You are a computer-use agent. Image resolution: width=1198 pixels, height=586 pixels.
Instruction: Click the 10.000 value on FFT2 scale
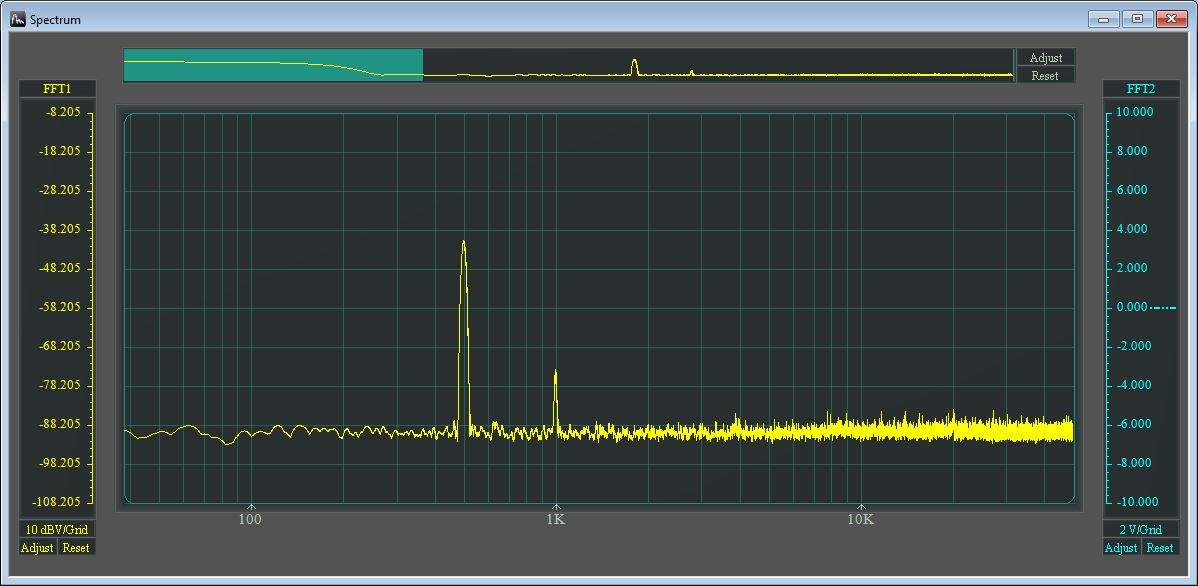point(1135,112)
